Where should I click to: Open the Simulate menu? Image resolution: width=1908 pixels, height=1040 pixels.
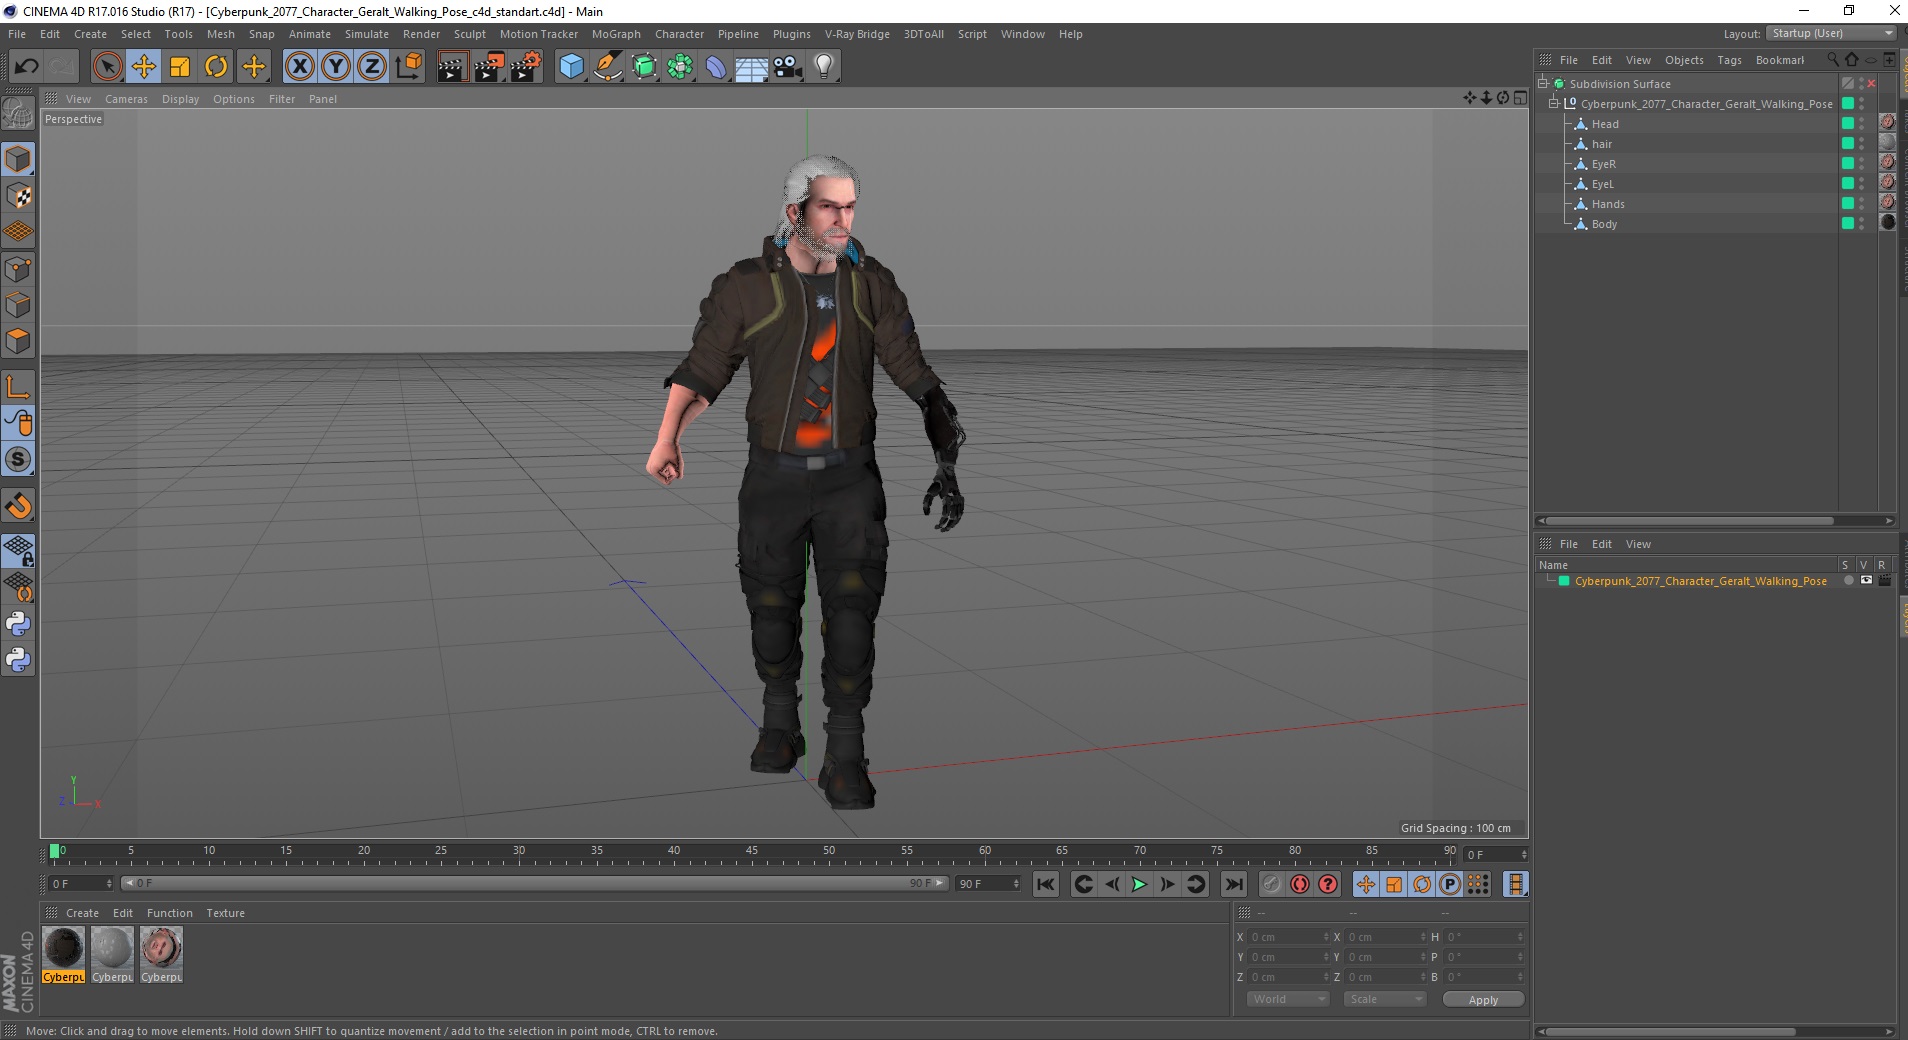coord(367,34)
